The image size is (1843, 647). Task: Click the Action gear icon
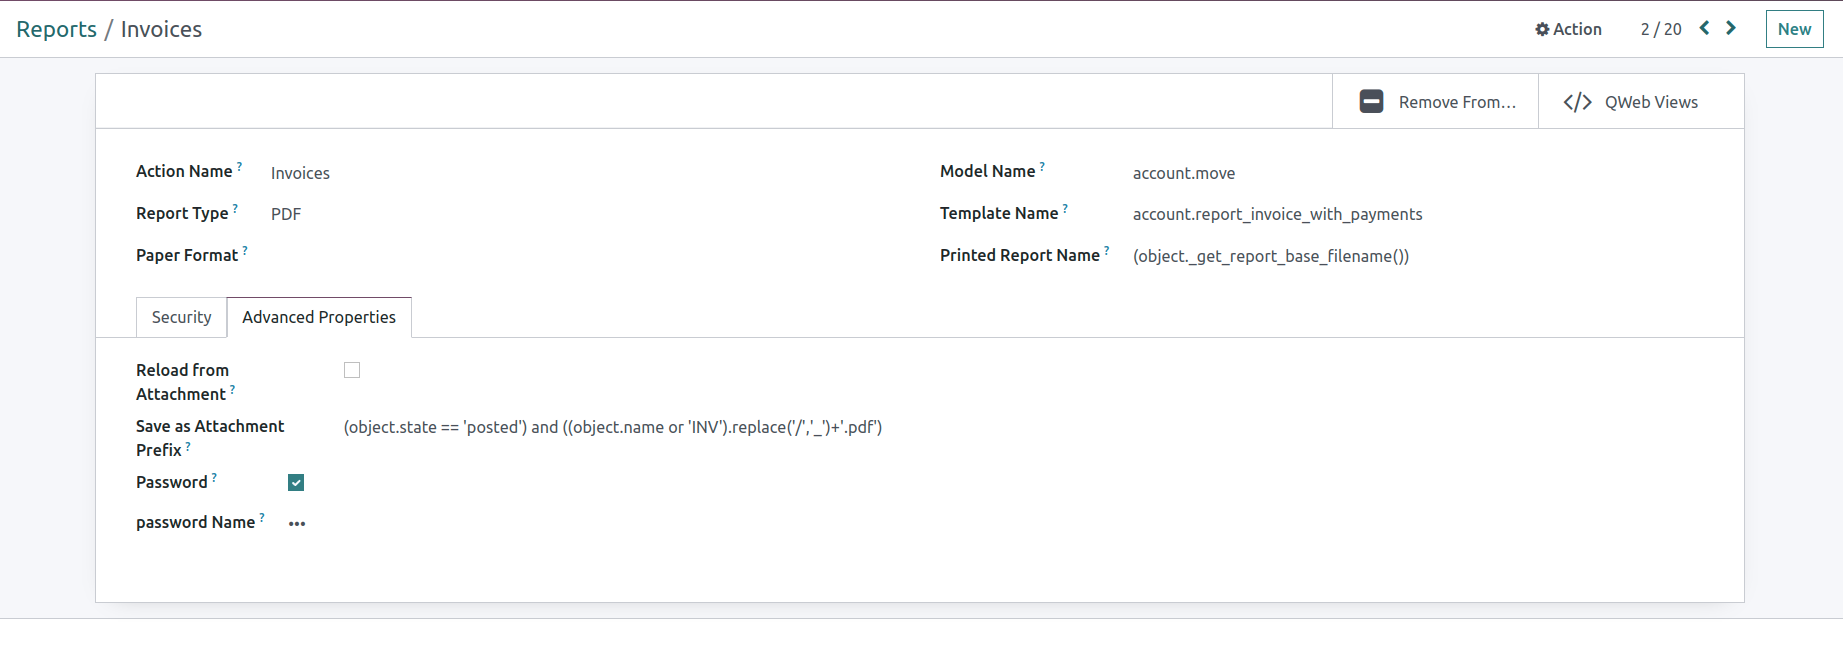click(1542, 30)
